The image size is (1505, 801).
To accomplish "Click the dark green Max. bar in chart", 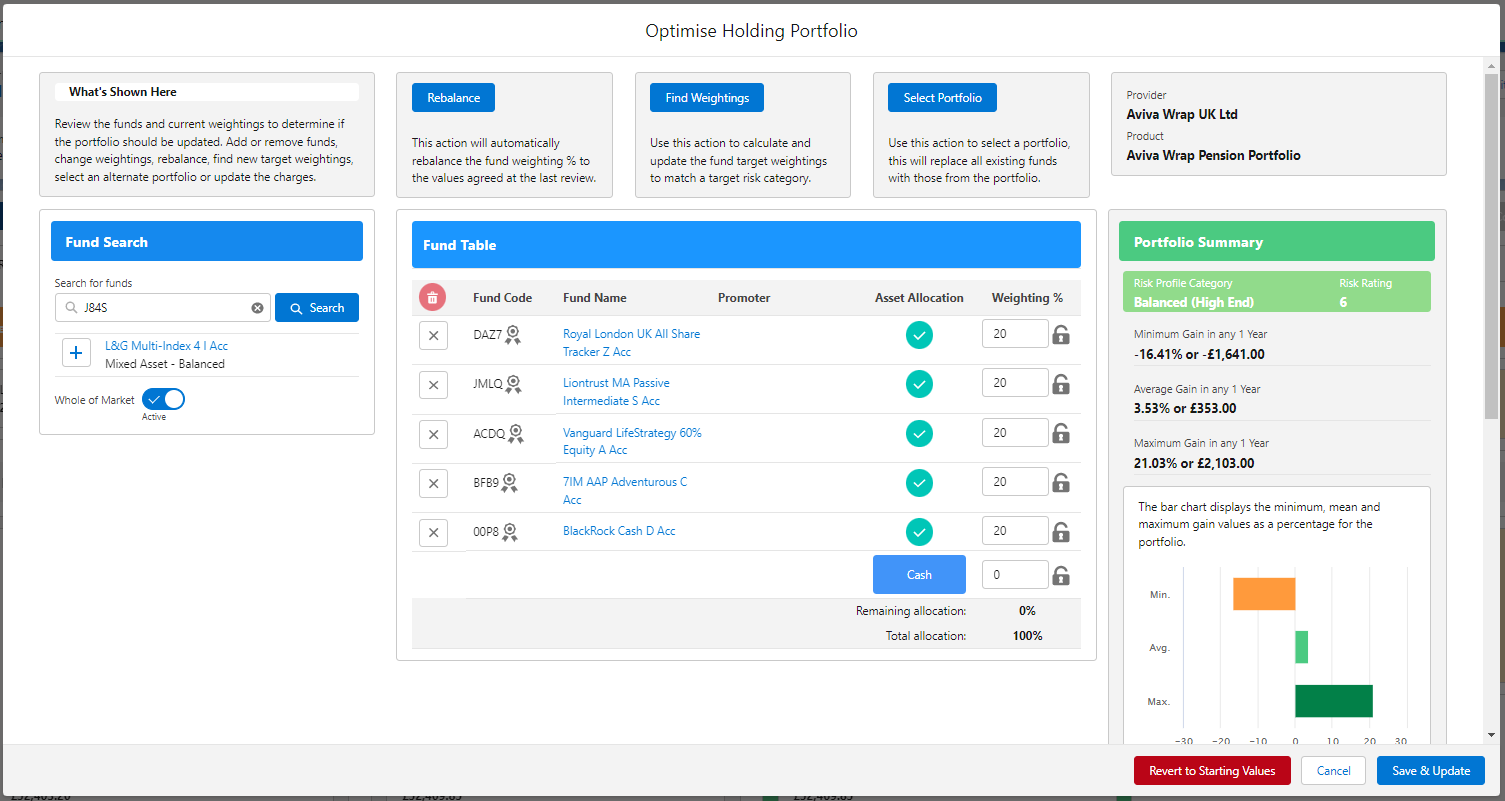I will pos(1334,701).
